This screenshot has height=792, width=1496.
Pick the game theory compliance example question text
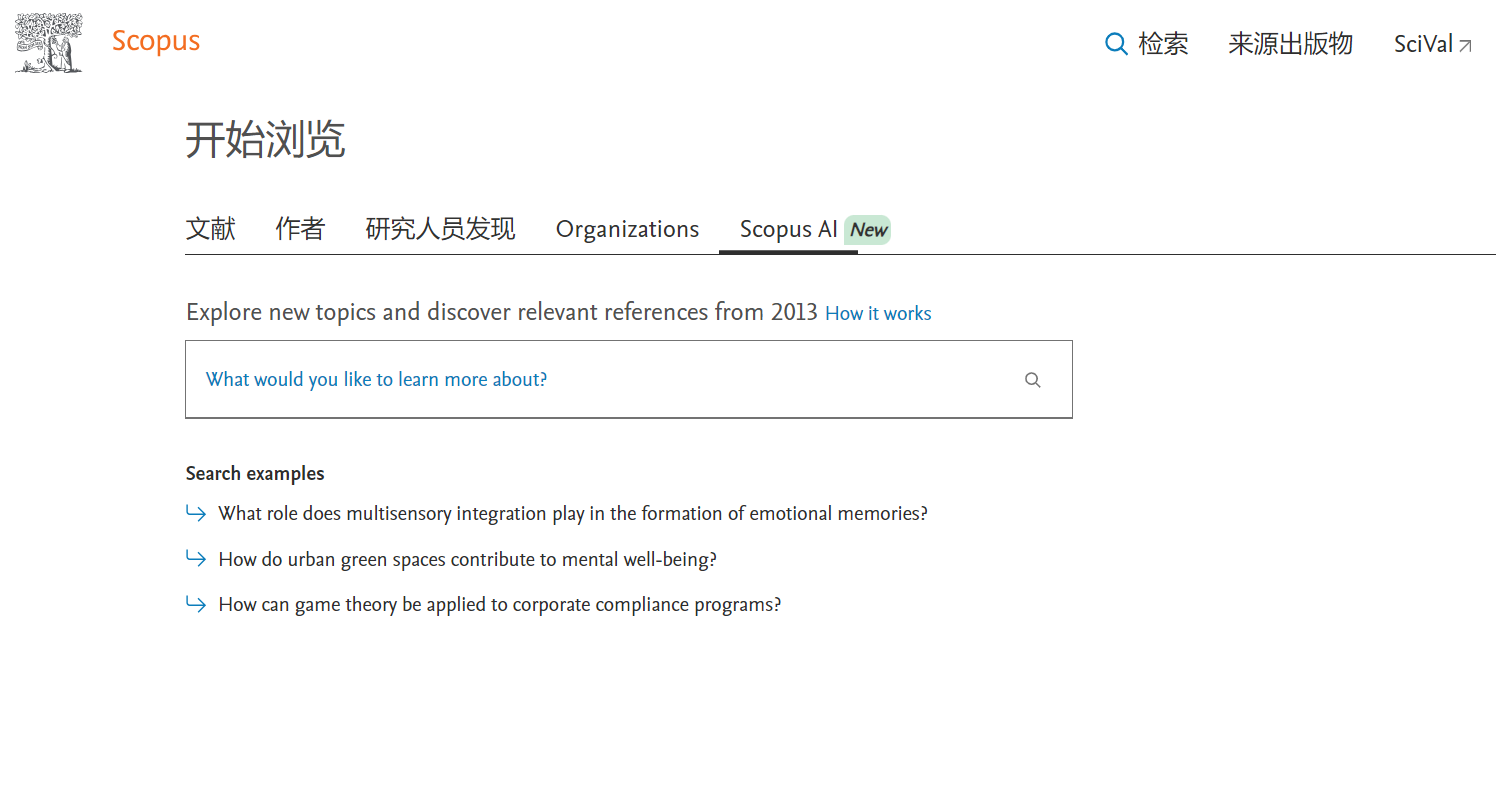click(499, 605)
